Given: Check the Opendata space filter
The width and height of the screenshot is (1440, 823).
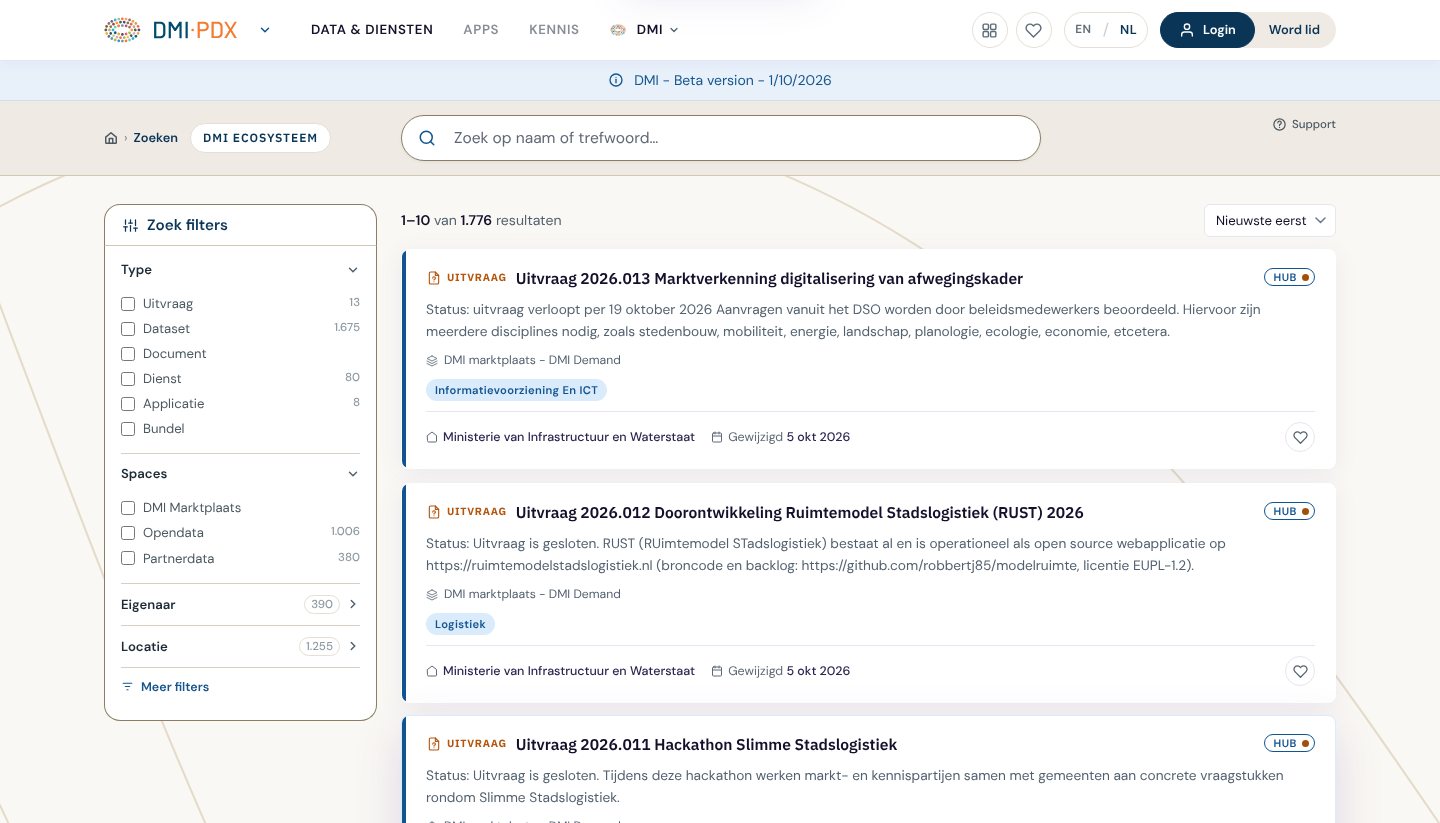Looking at the screenshot, I should pyautogui.click(x=128, y=533).
